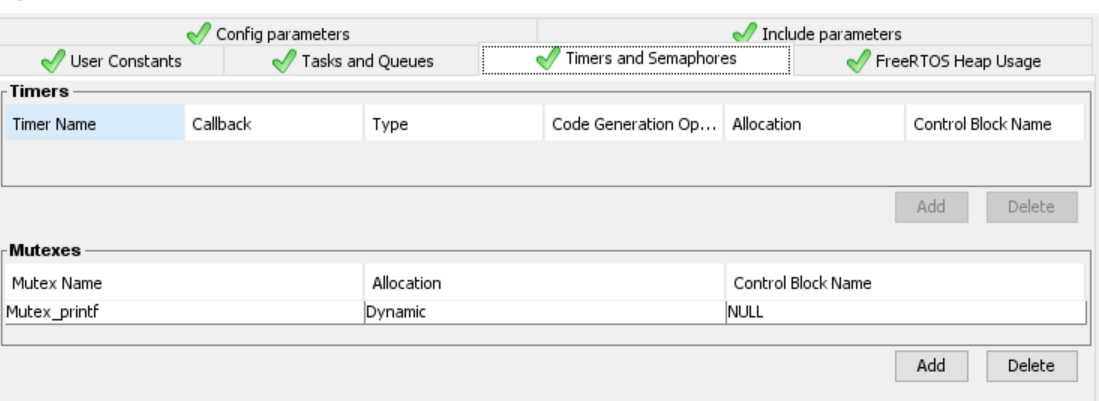Viewport: 1099px width, 401px height.
Task: Click the Code Generation Option column header
Action: tap(633, 125)
